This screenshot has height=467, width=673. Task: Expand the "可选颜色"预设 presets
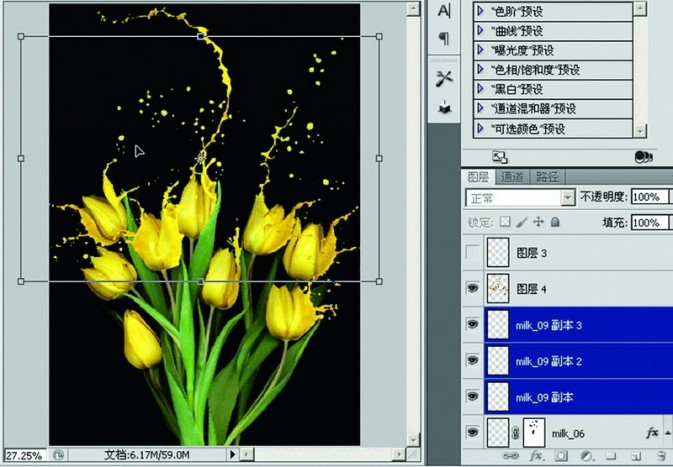(481, 128)
